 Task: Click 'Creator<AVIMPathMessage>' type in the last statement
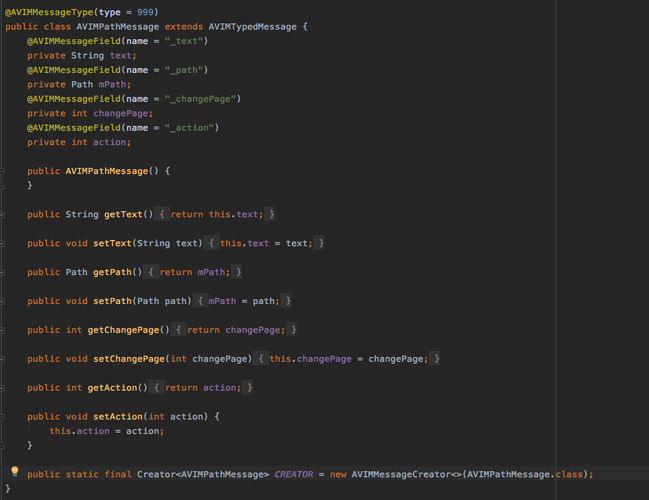tap(203, 474)
